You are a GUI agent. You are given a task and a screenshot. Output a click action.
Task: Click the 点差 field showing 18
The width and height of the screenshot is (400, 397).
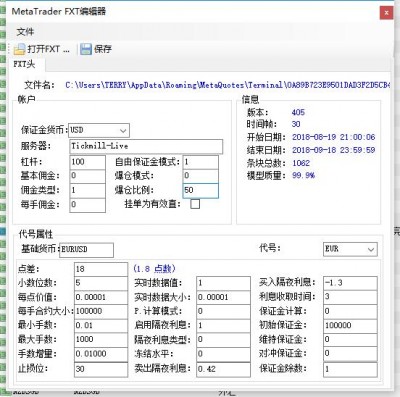[x=101, y=269]
